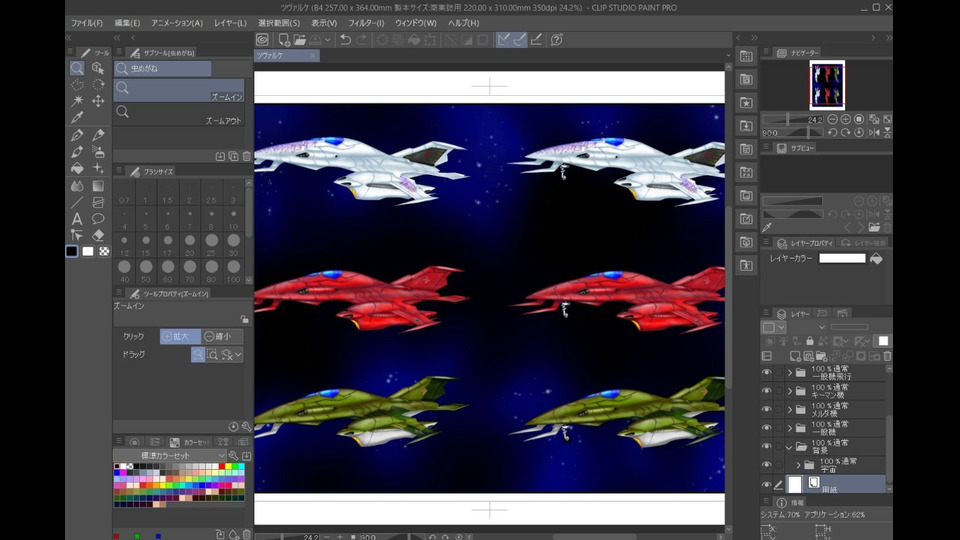Click the Navigator canvas thumbnail
Image resolution: width=960 pixels, height=540 pixels.
click(x=827, y=85)
